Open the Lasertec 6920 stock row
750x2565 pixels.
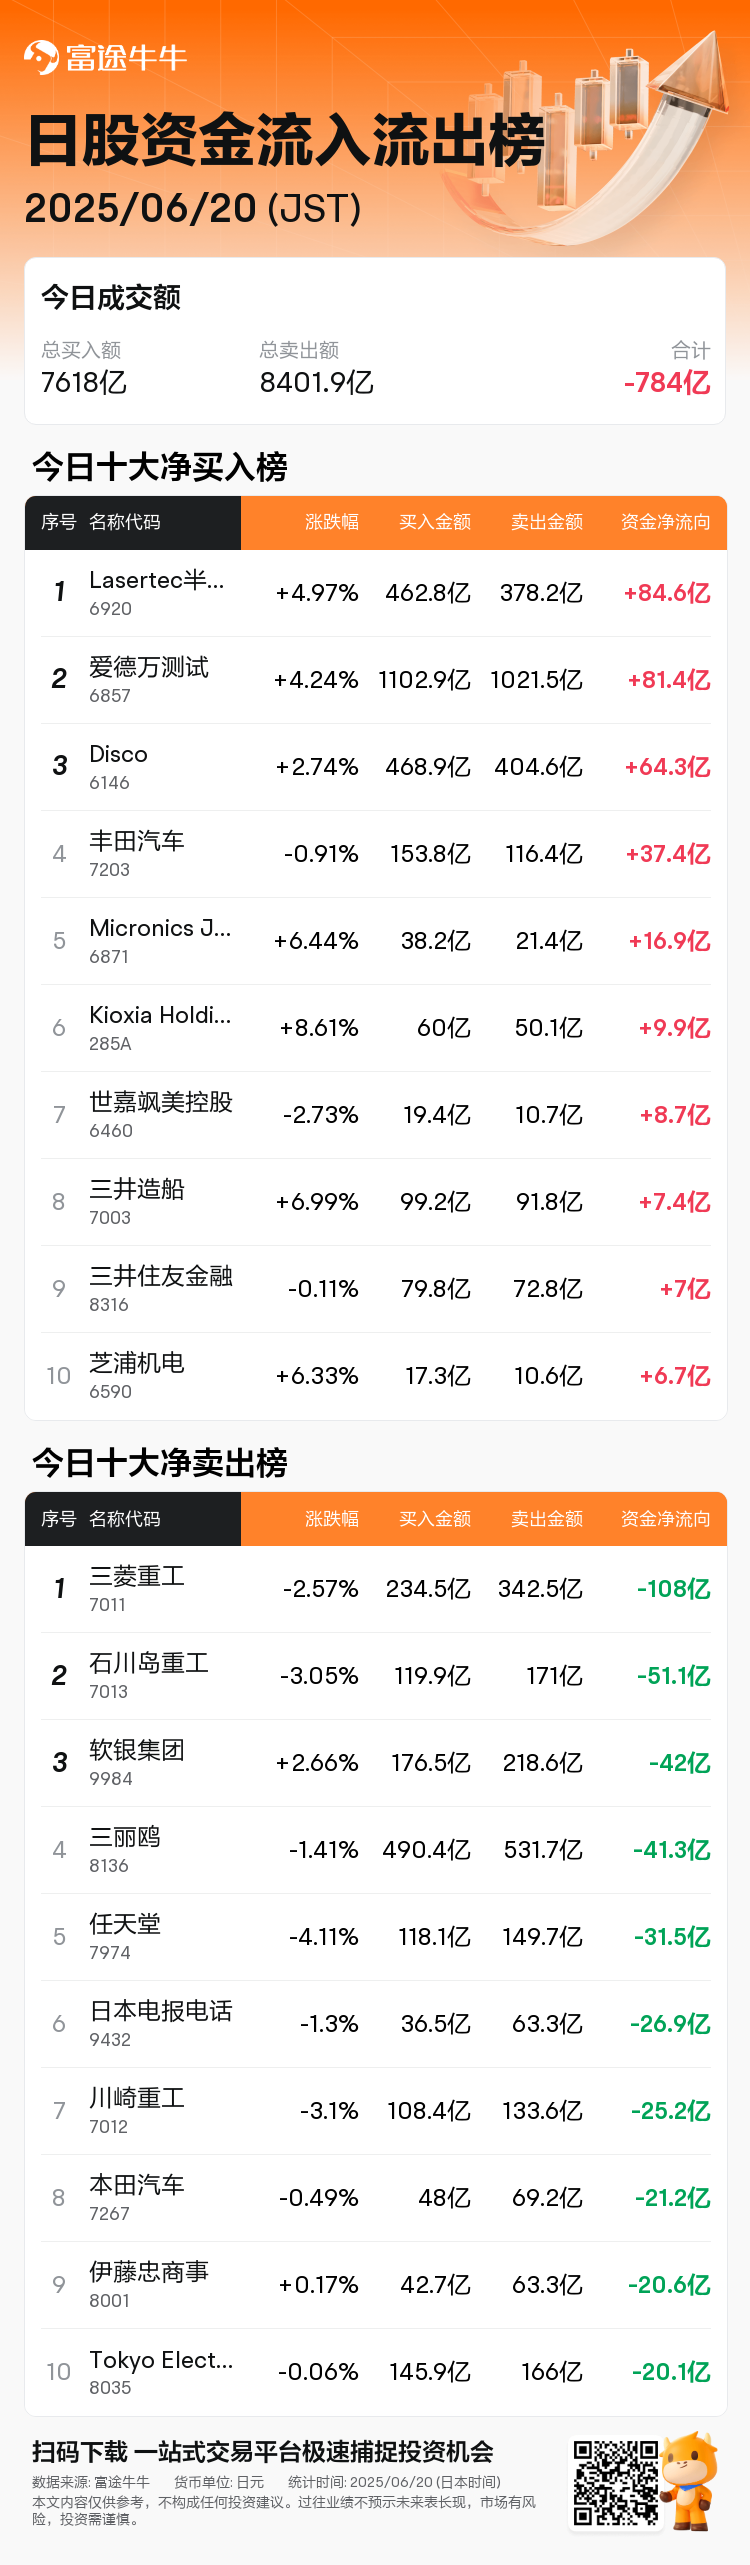click(x=375, y=593)
